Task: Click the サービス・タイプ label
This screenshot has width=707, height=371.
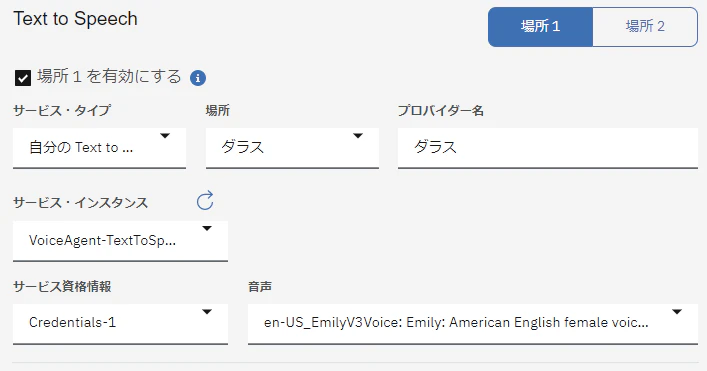Action: 62,110
